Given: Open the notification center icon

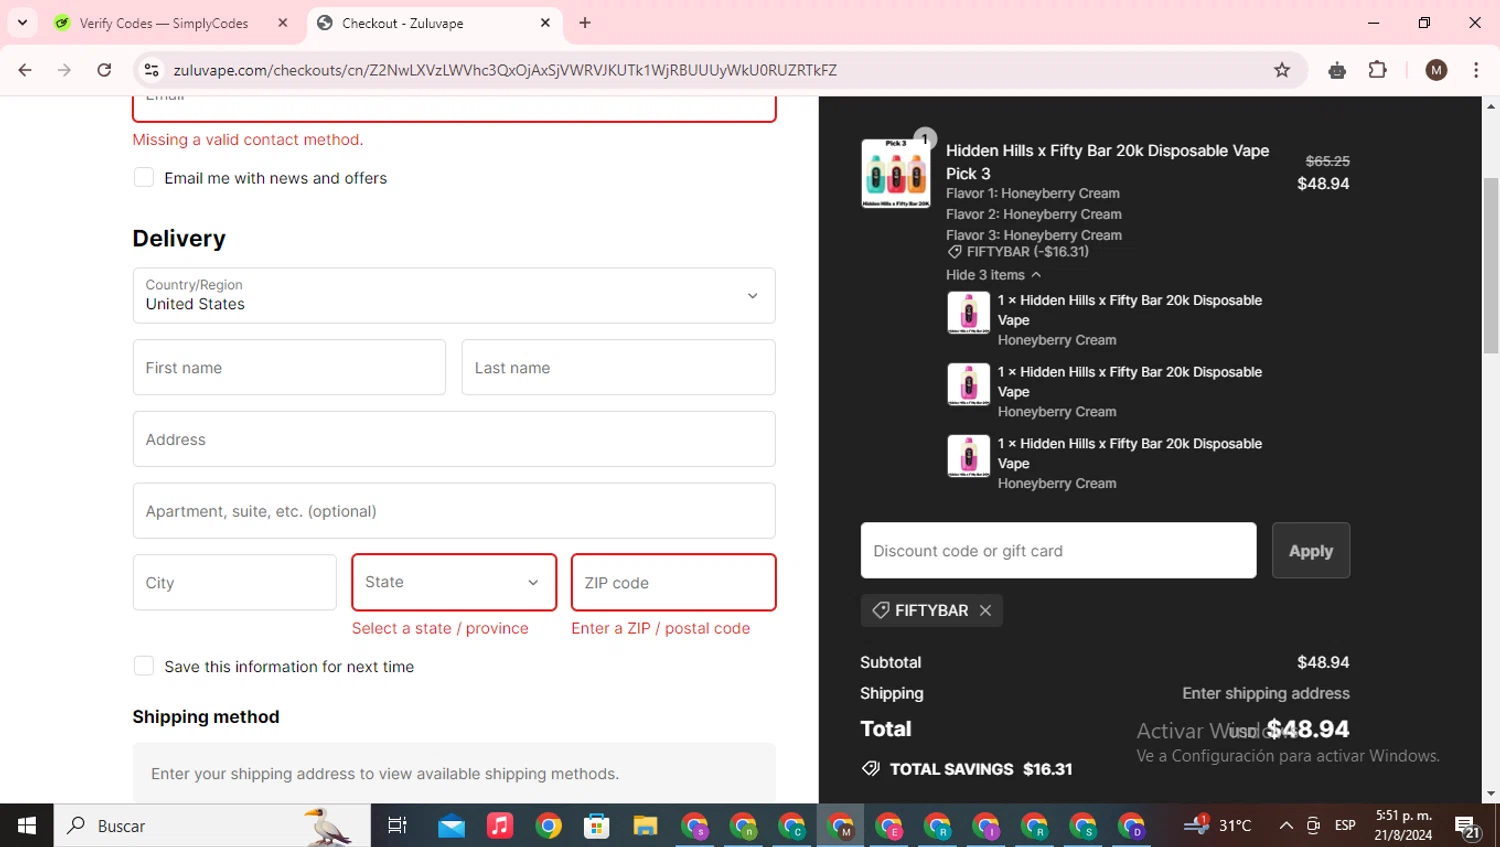Looking at the screenshot, I should tap(1468, 826).
